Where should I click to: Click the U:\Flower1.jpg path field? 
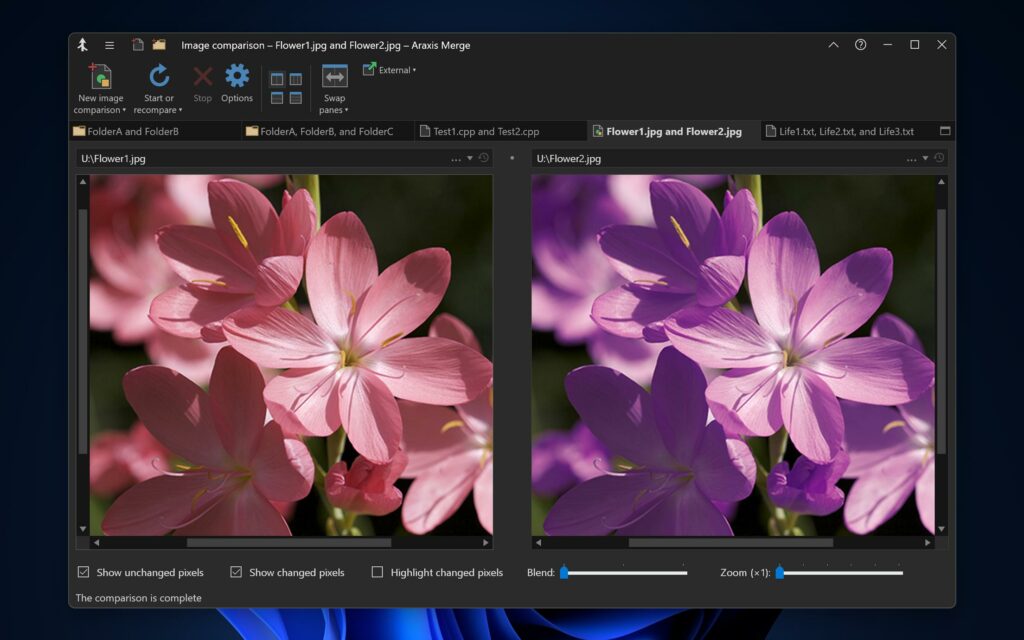point(261,158)
